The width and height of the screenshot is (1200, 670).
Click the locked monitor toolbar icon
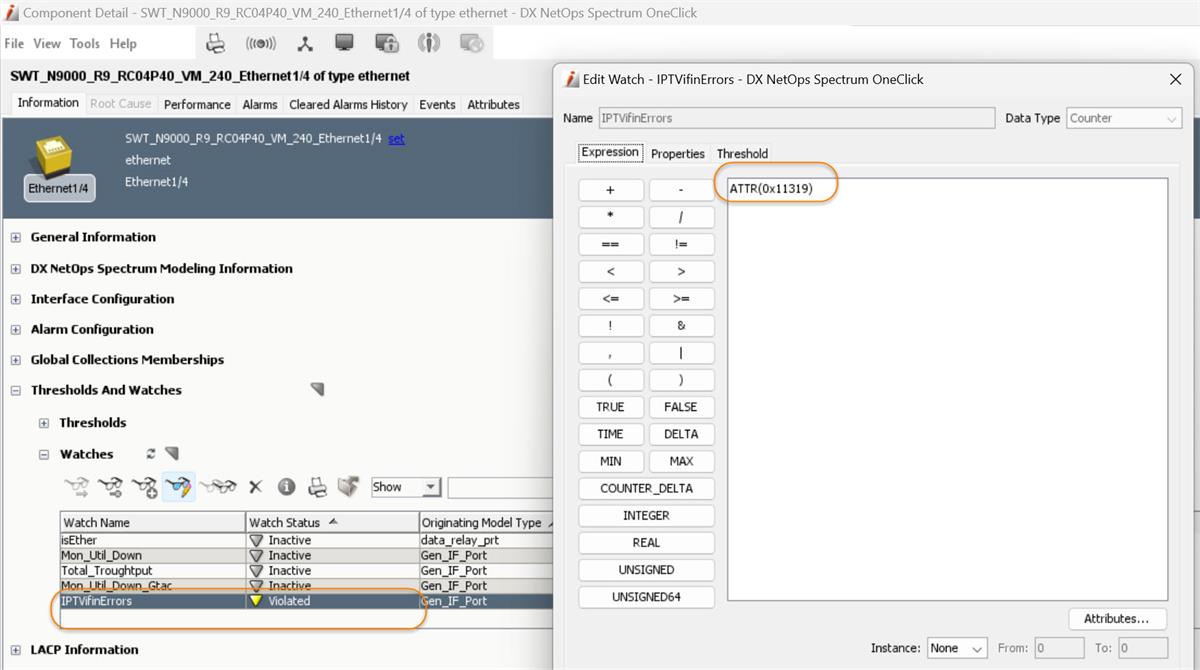[x=387, y=43]
